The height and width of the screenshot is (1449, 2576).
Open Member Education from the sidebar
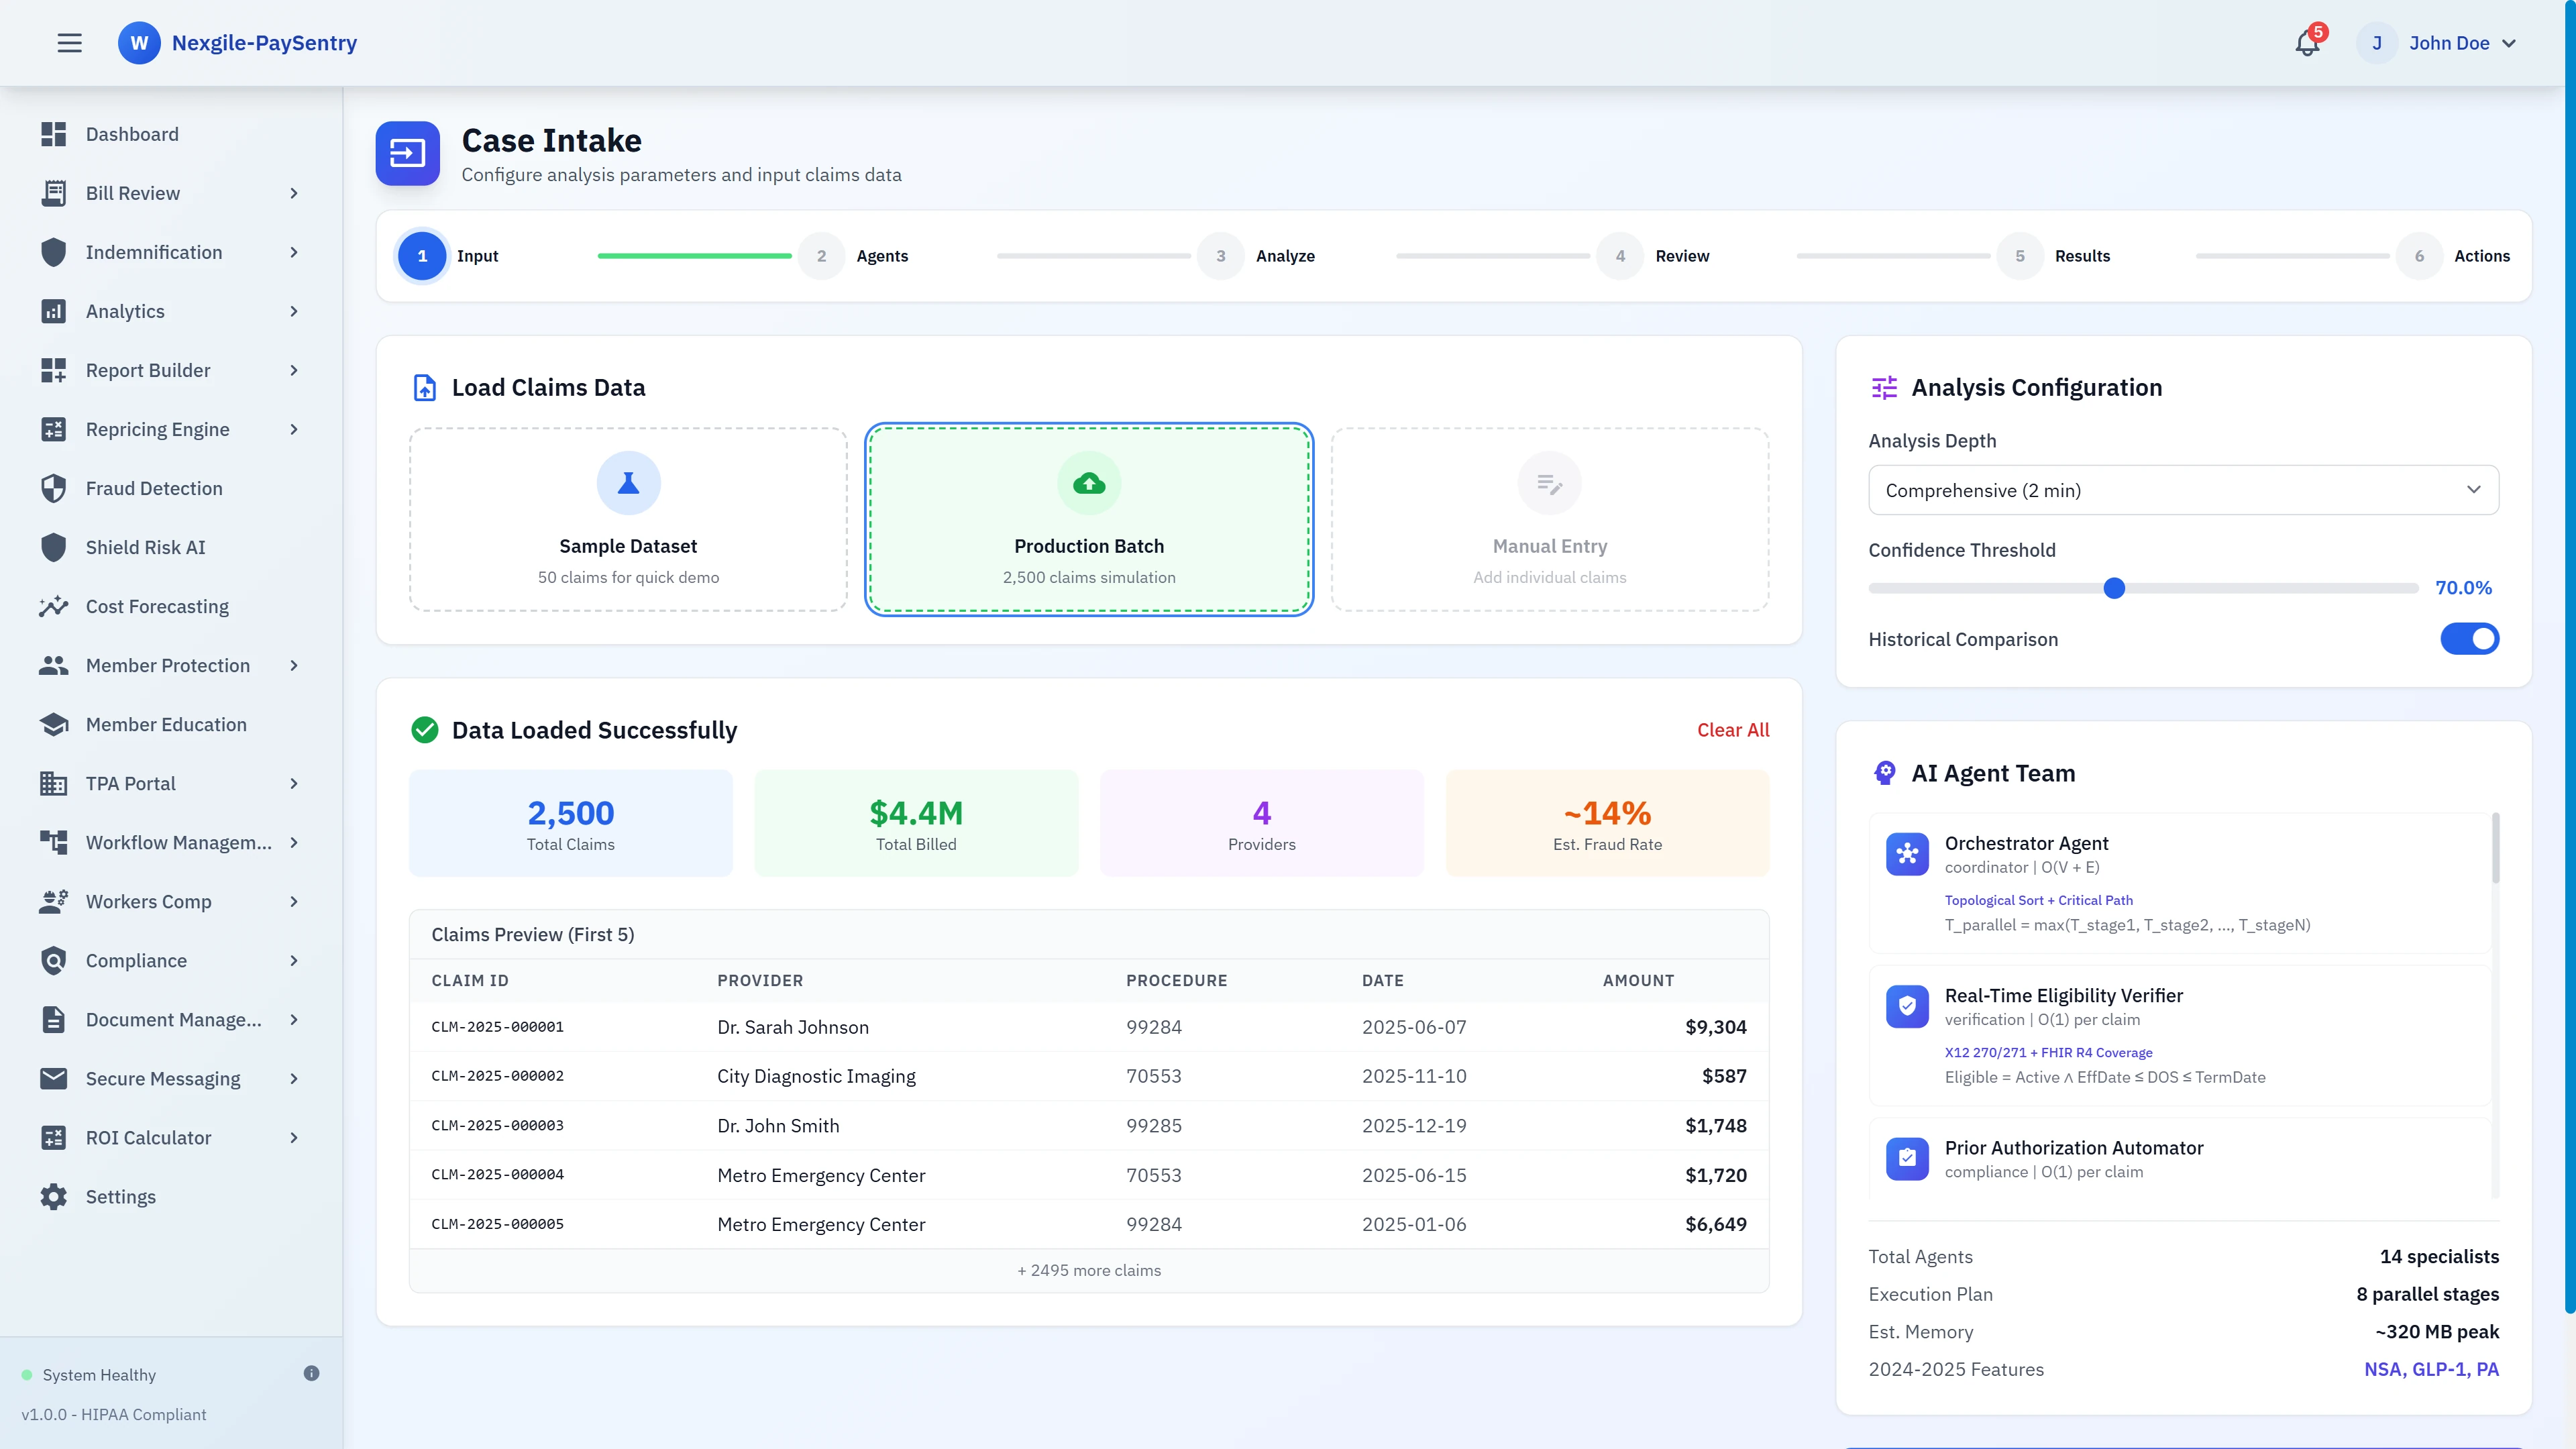pyautogui.click(x=166, y=724)
